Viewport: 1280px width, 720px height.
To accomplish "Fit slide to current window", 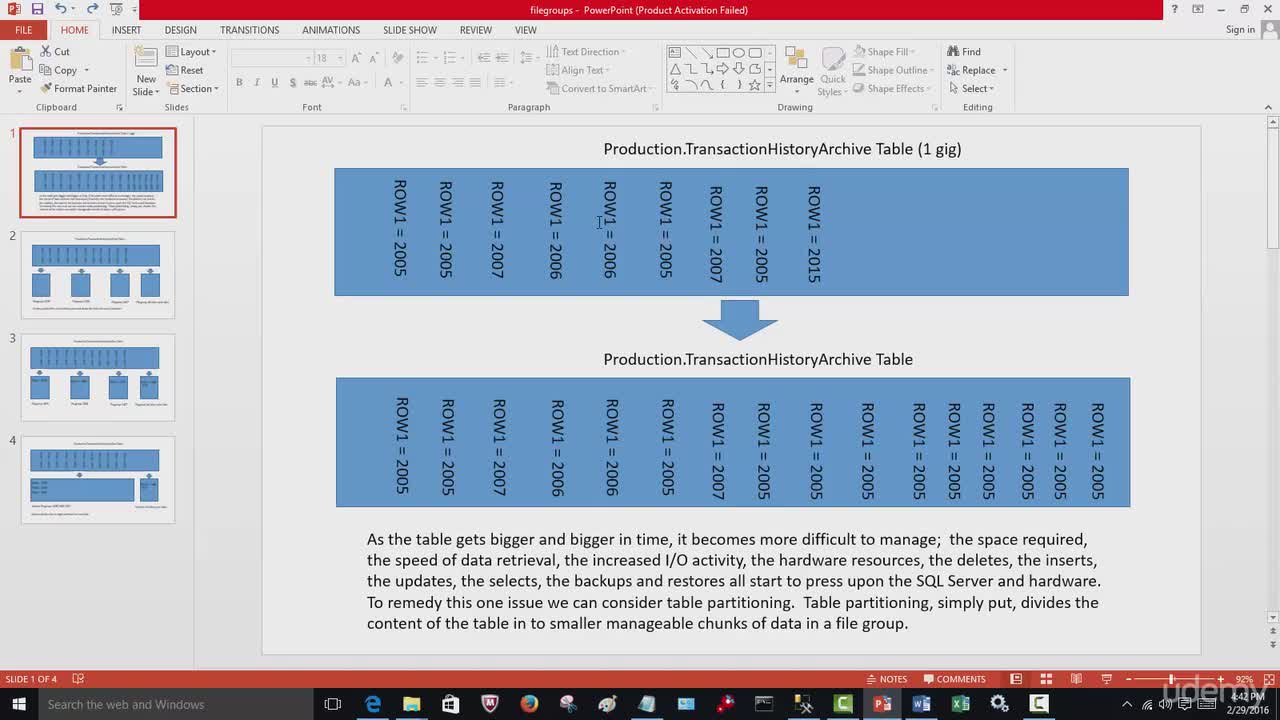I will (x=1268, y=679).
